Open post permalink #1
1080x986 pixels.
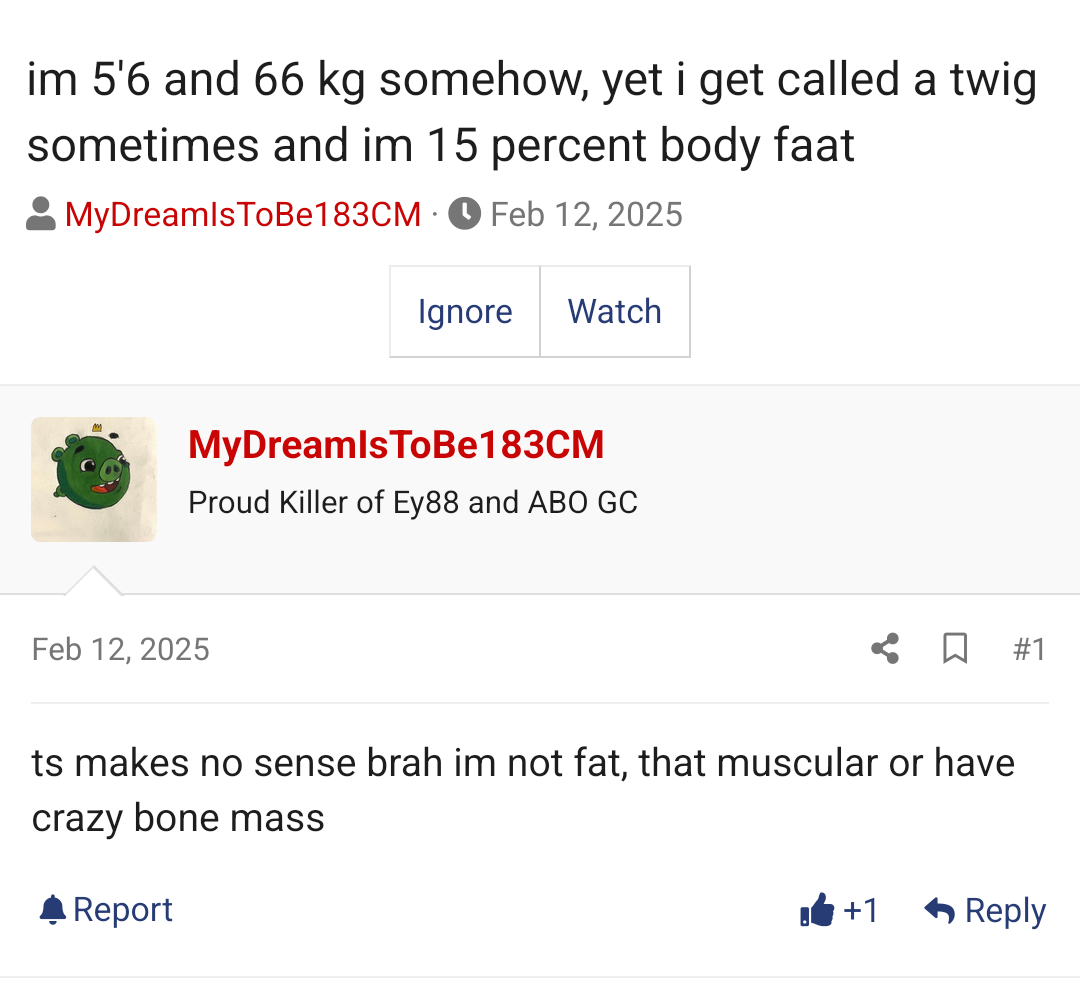(1031, 649)
